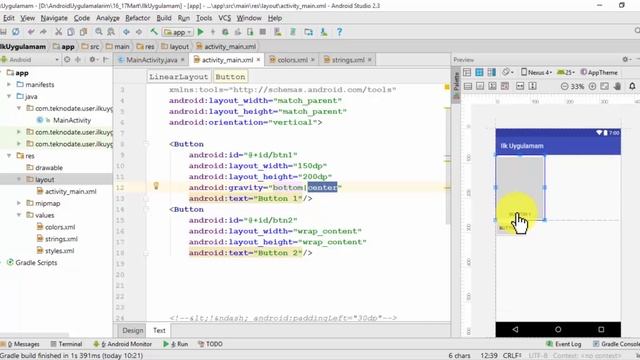Click the Cut scissors icon
640x360 pixels.
[58, 32]
